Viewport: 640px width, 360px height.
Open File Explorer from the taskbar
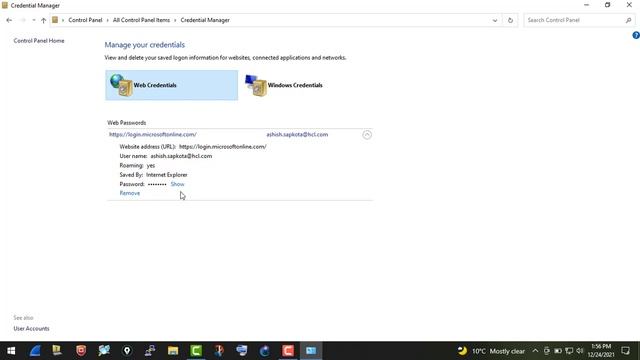[173, 351]
